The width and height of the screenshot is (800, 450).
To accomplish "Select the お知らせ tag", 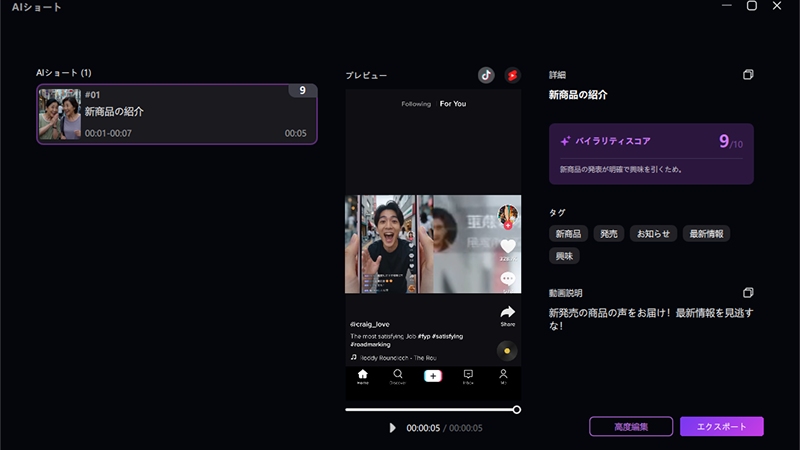I will click(x=653, y=234).
